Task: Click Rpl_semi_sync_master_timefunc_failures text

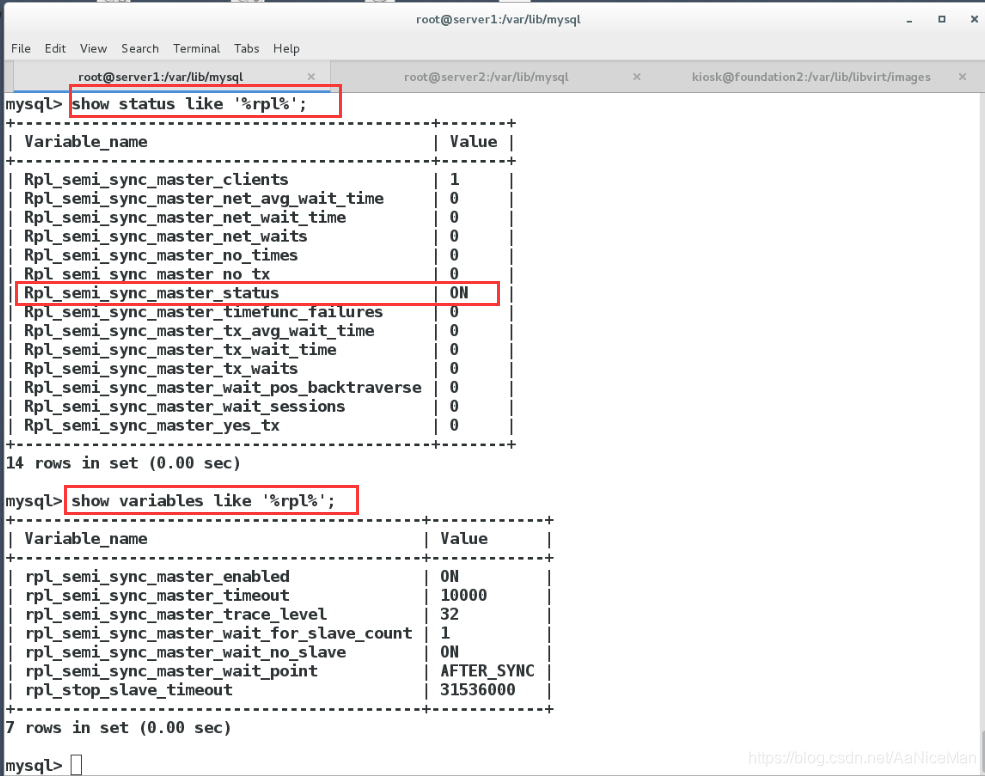Action: pos(203,312)
